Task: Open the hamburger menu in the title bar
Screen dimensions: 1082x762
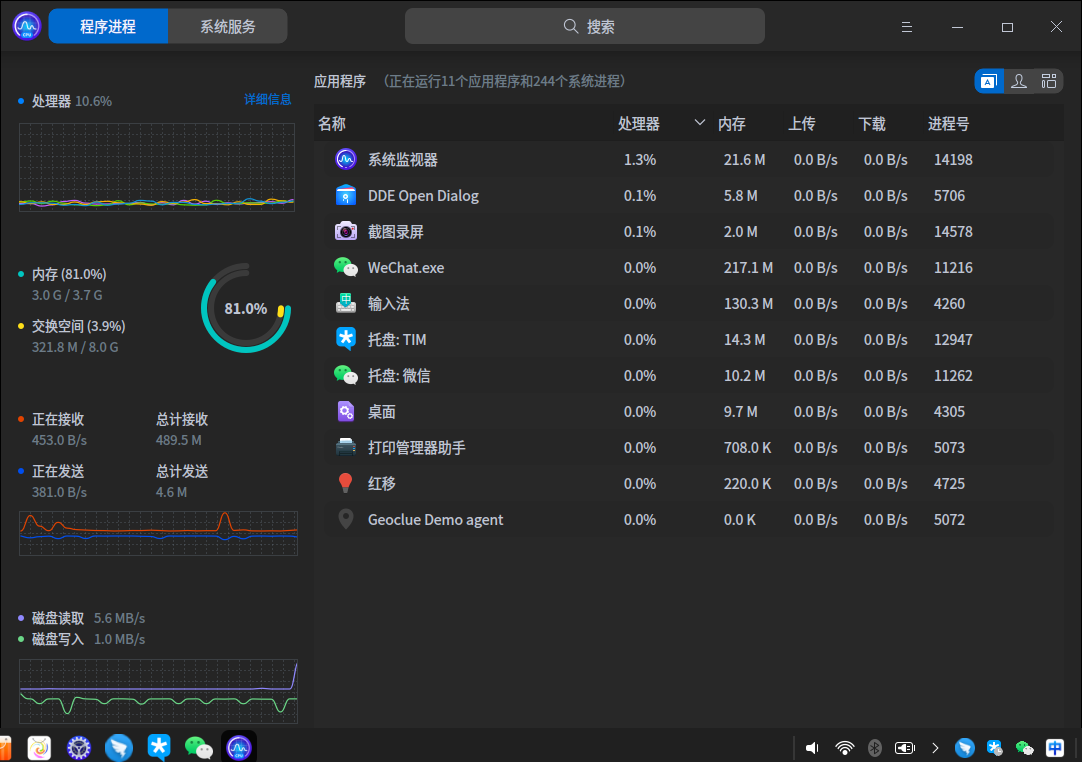Action: 906,27
